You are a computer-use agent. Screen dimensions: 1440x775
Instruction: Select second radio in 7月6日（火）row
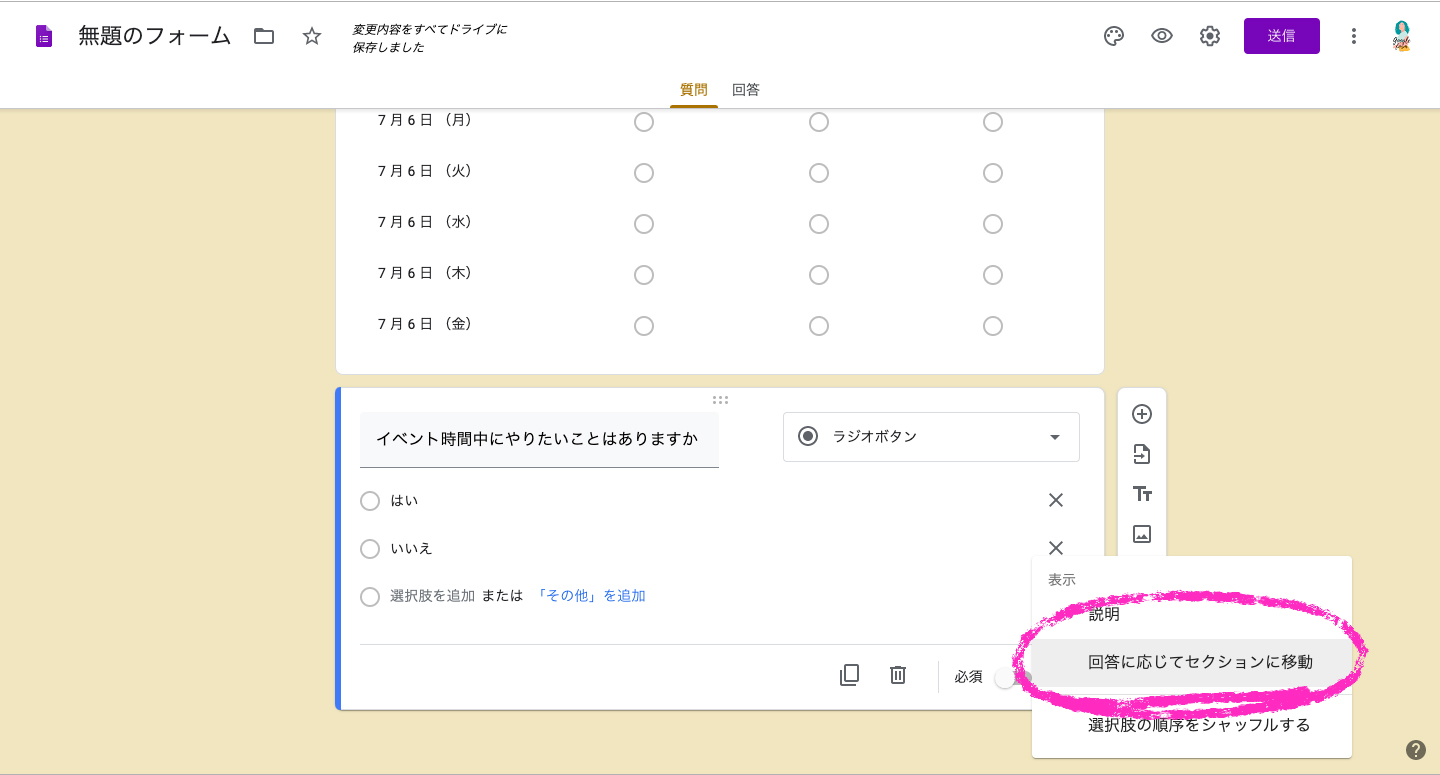pyautogui.click(x=819, y=173)
